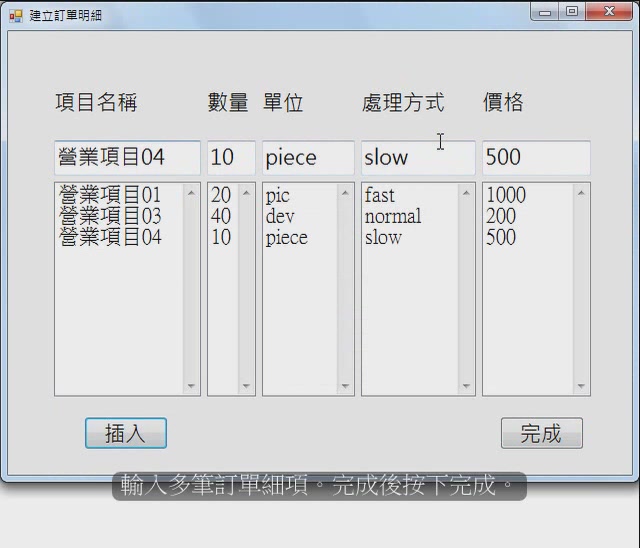Select 營業項目04 list entry
Image resolution: width=640 pixels, height=548 pixels.
click(x=110, y=237)
